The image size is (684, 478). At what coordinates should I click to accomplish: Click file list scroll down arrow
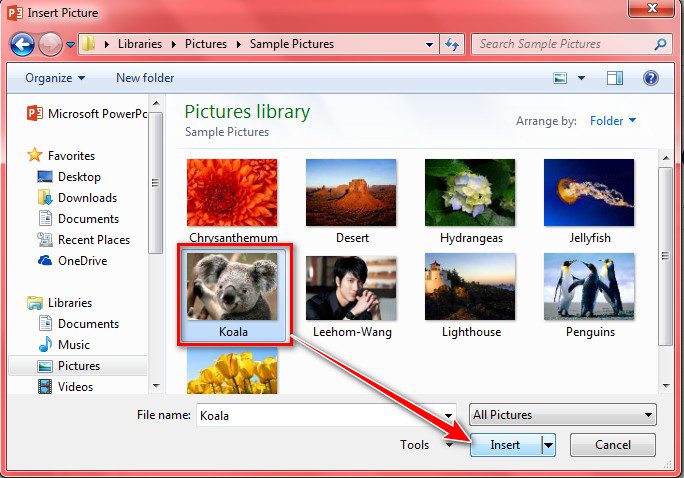[666, 386]
